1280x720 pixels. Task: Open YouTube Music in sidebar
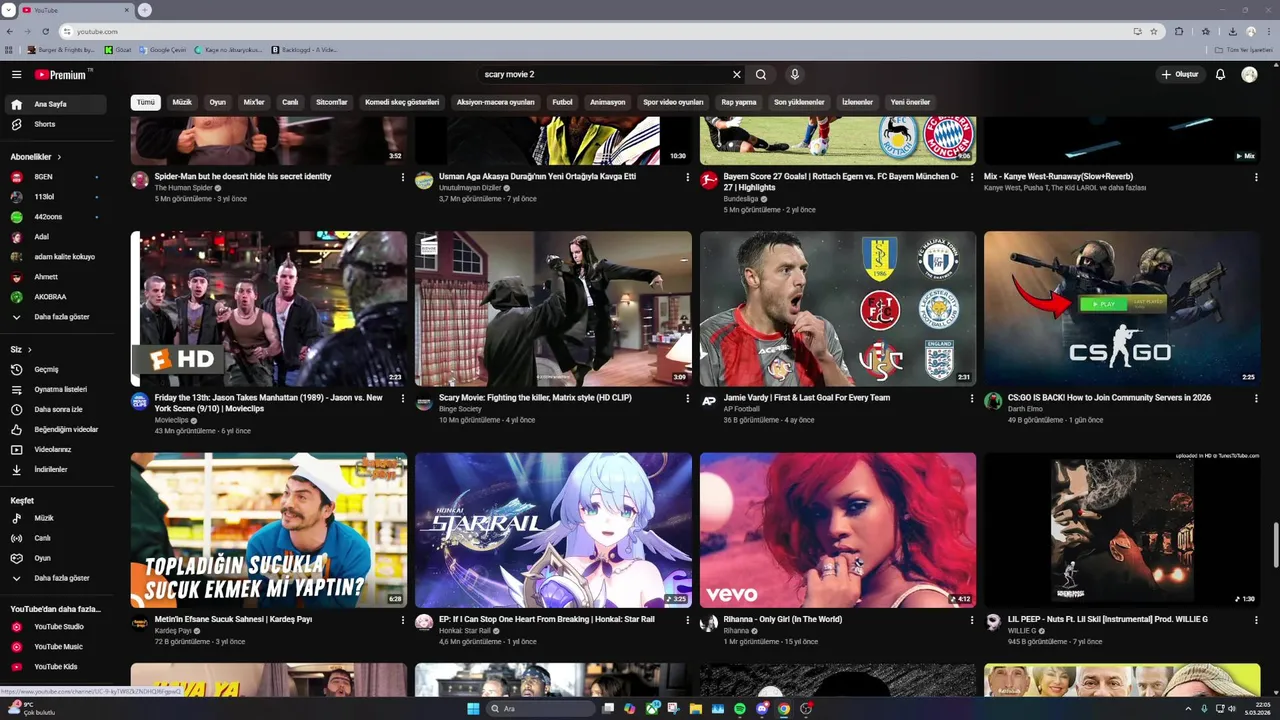pyautogui.click(x=57, y=646)
